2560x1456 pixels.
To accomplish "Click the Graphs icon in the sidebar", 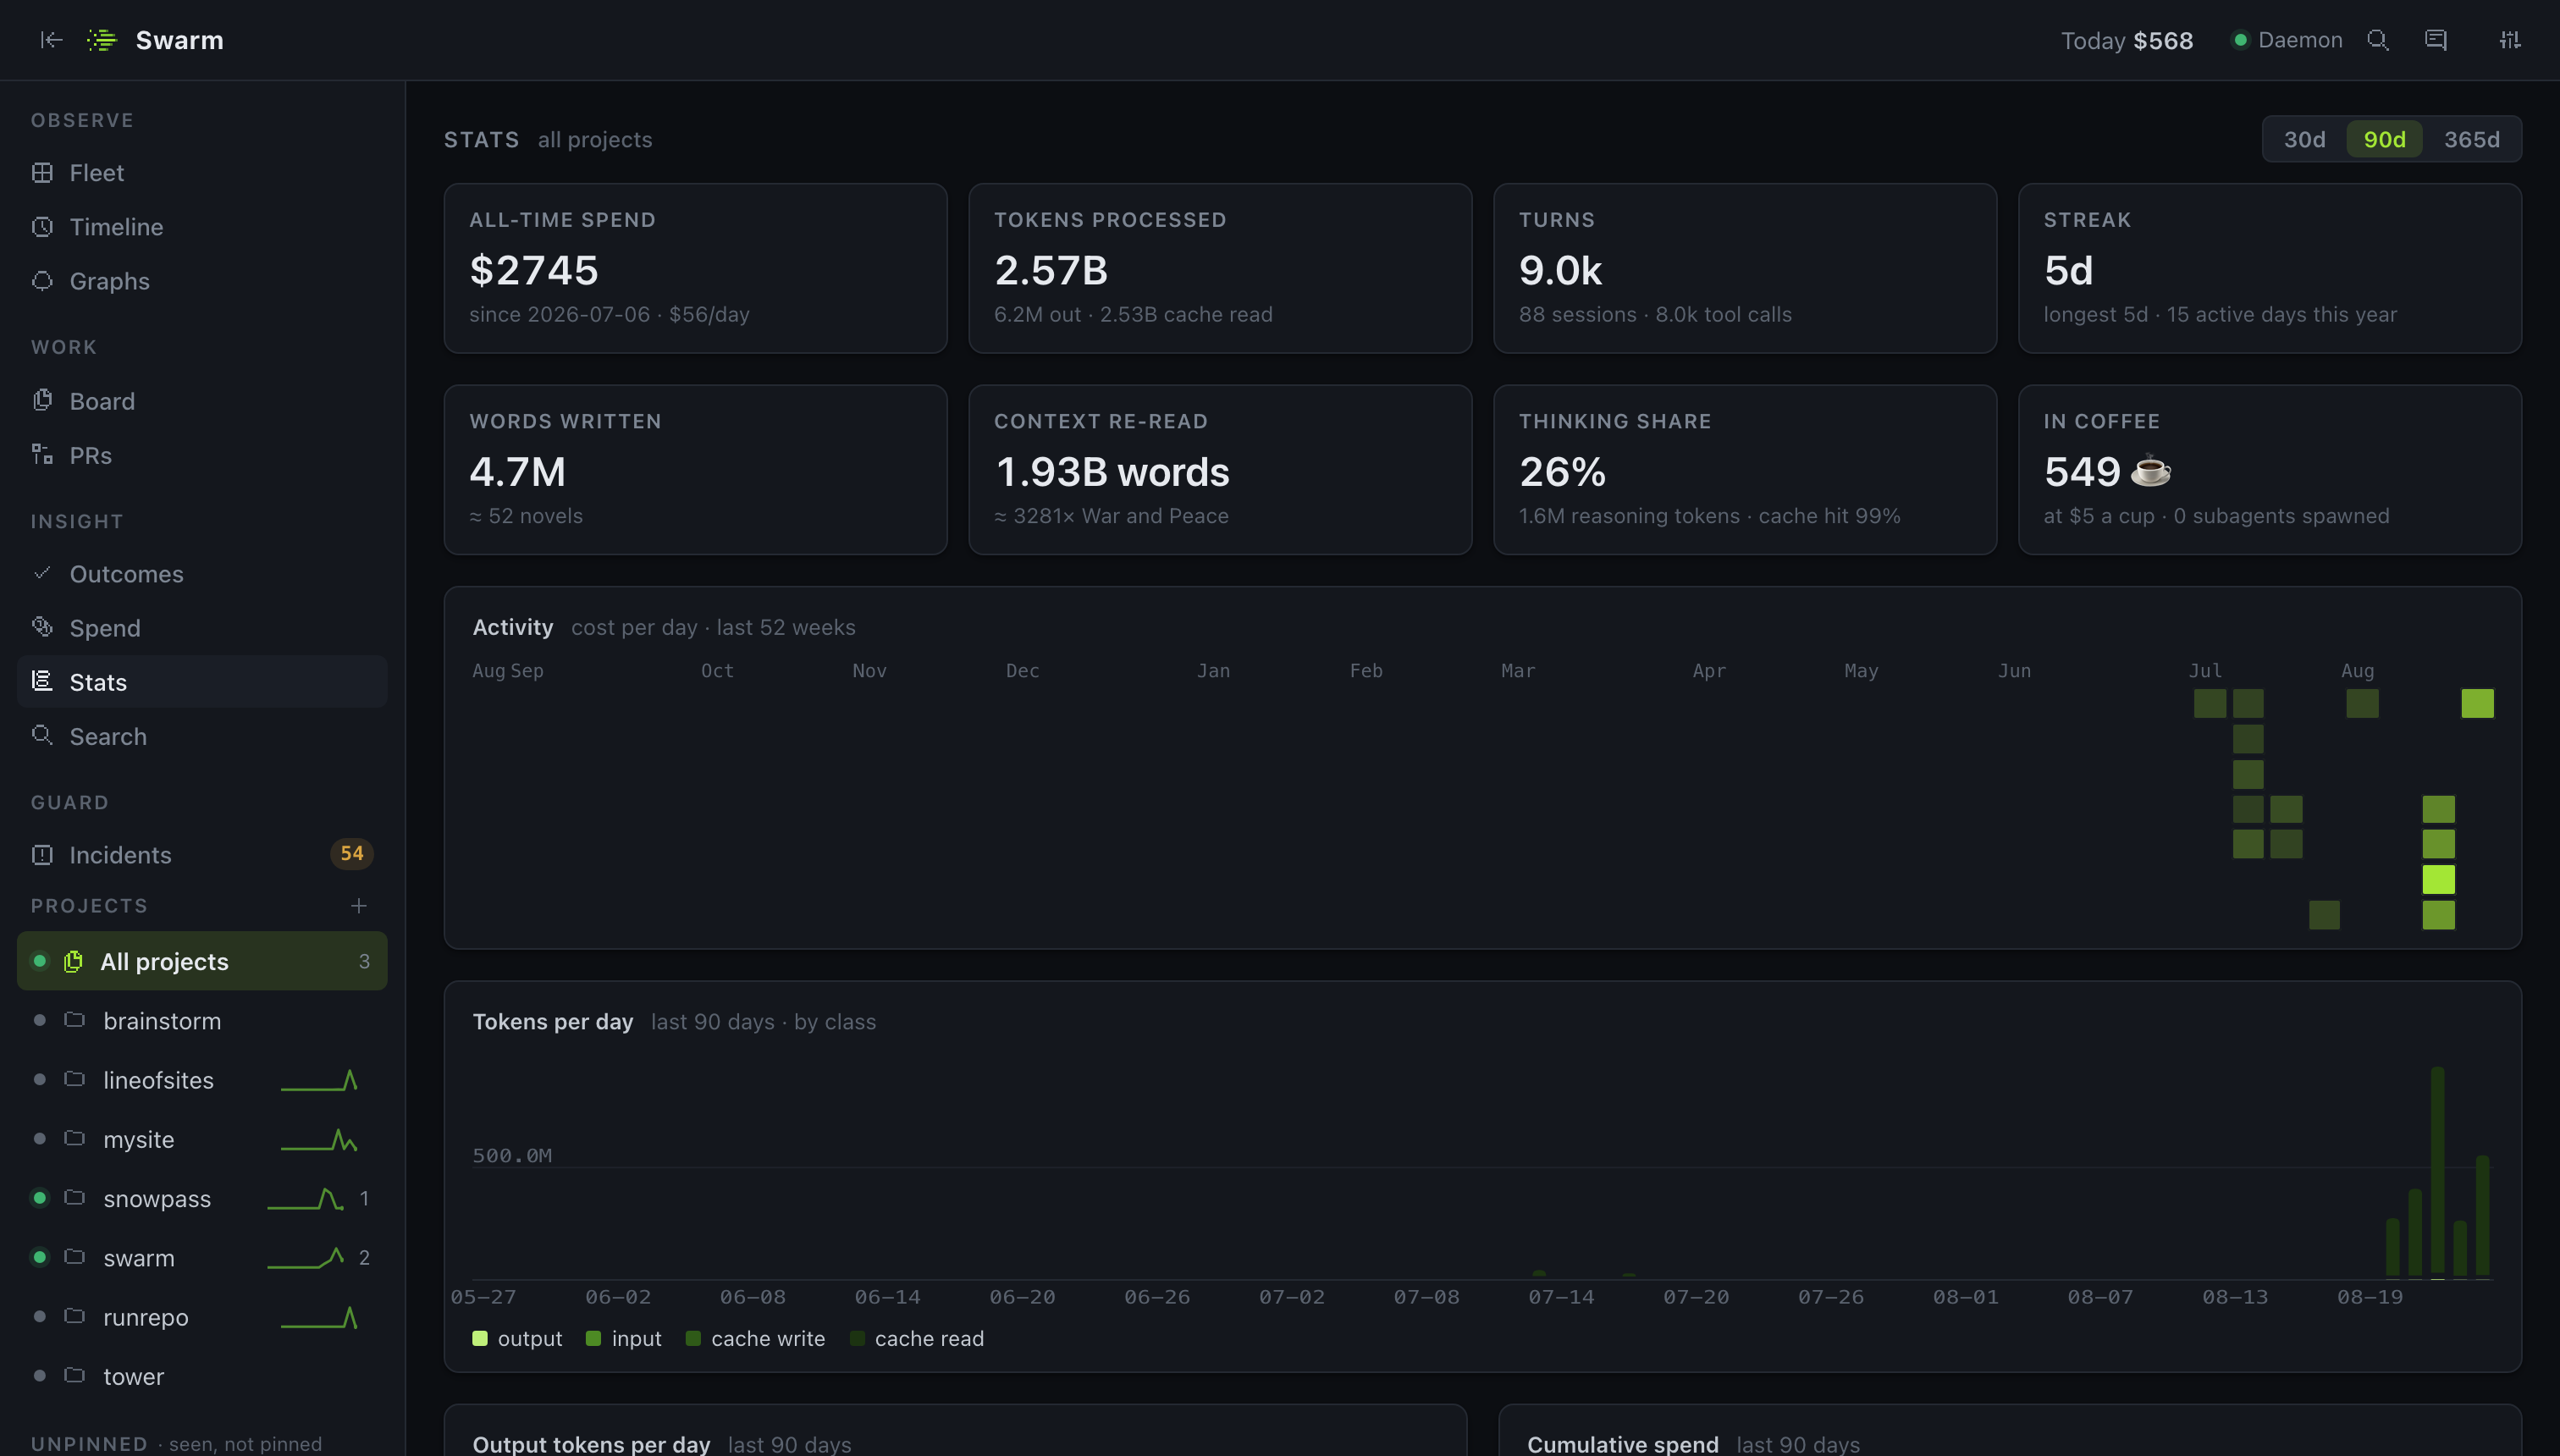I will [42, 281].
